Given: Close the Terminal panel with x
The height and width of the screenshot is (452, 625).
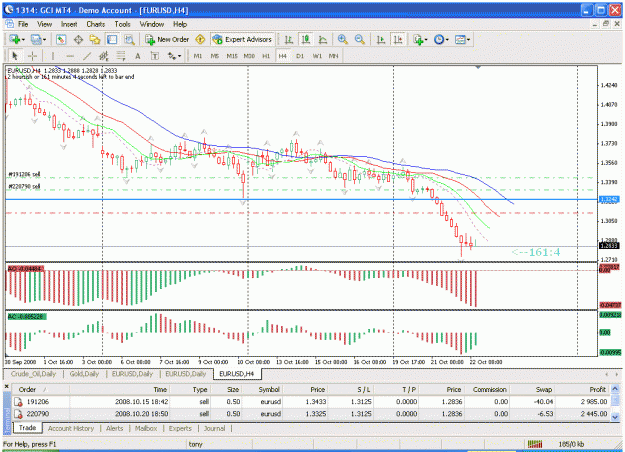Looking at the screenshot, I should [6, 386].
